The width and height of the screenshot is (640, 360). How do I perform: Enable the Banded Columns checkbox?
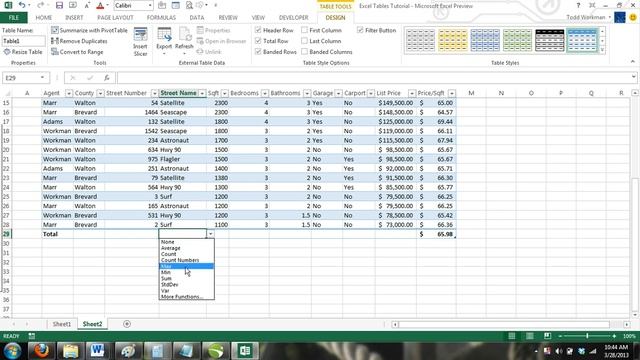tap(304, 52)
